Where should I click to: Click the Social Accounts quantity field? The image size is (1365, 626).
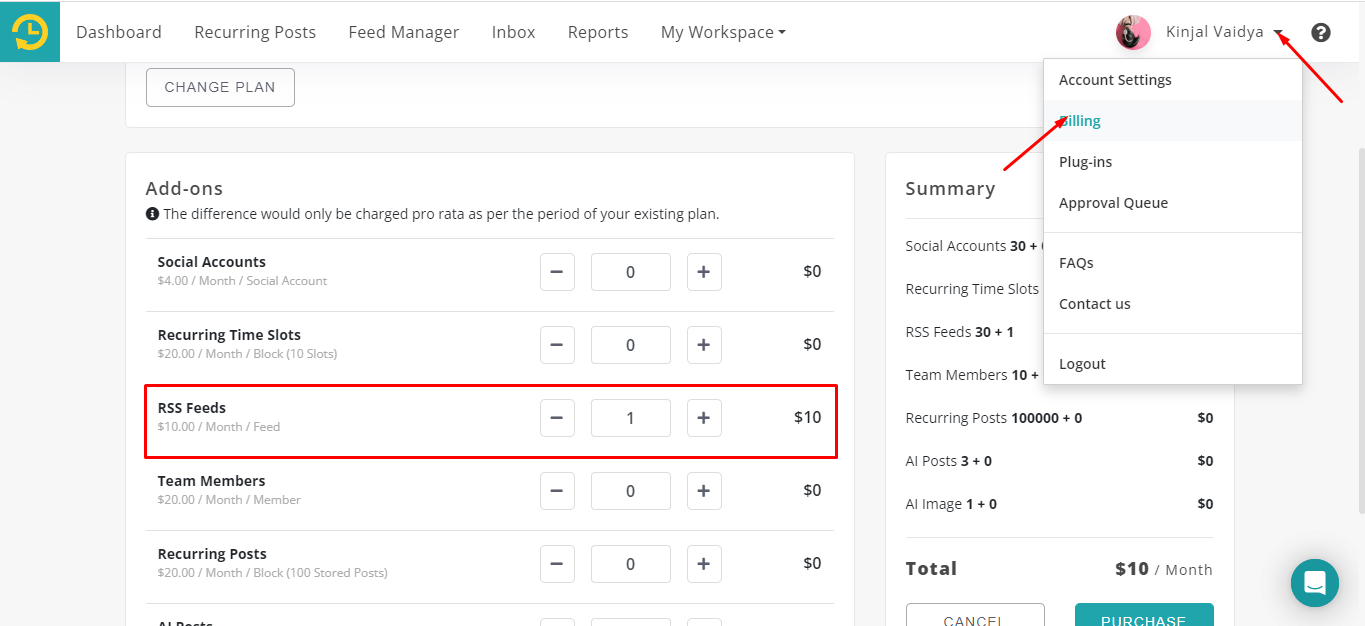coord(631,272)
